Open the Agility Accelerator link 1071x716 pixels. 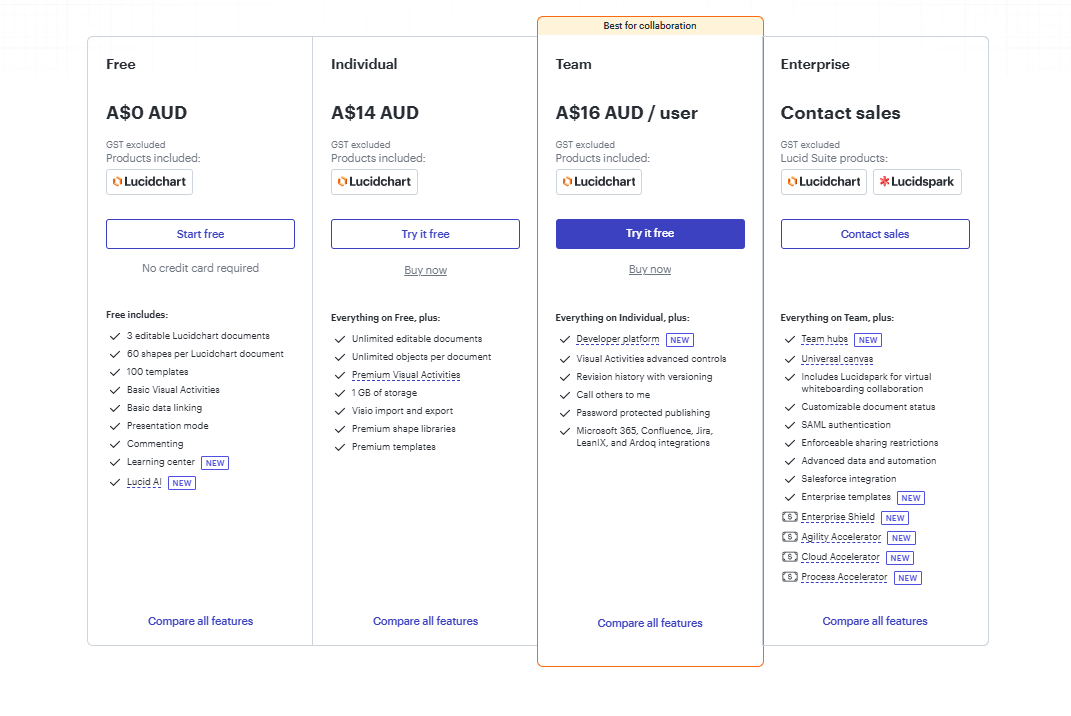(841, 538)
